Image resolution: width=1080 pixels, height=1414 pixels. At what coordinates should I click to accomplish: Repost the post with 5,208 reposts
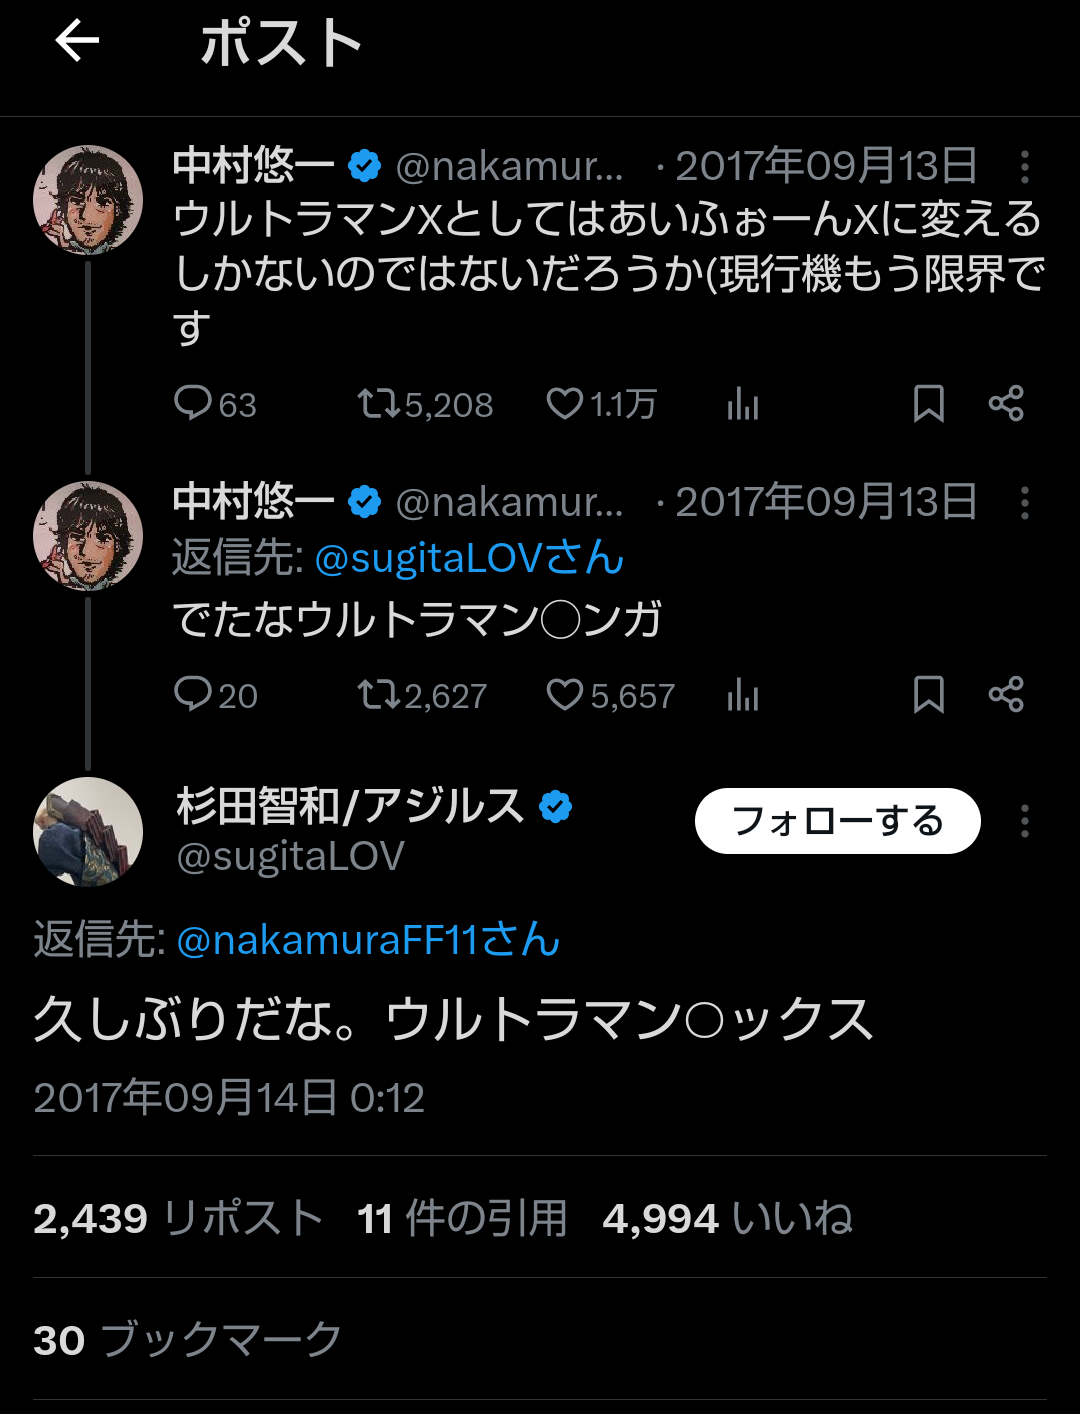378,403
